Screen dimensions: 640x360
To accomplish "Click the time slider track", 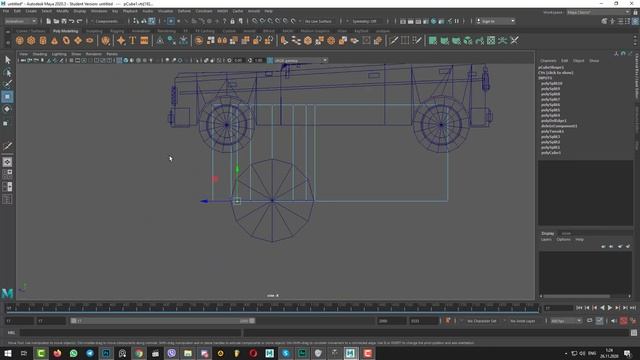I will point(273,308).
